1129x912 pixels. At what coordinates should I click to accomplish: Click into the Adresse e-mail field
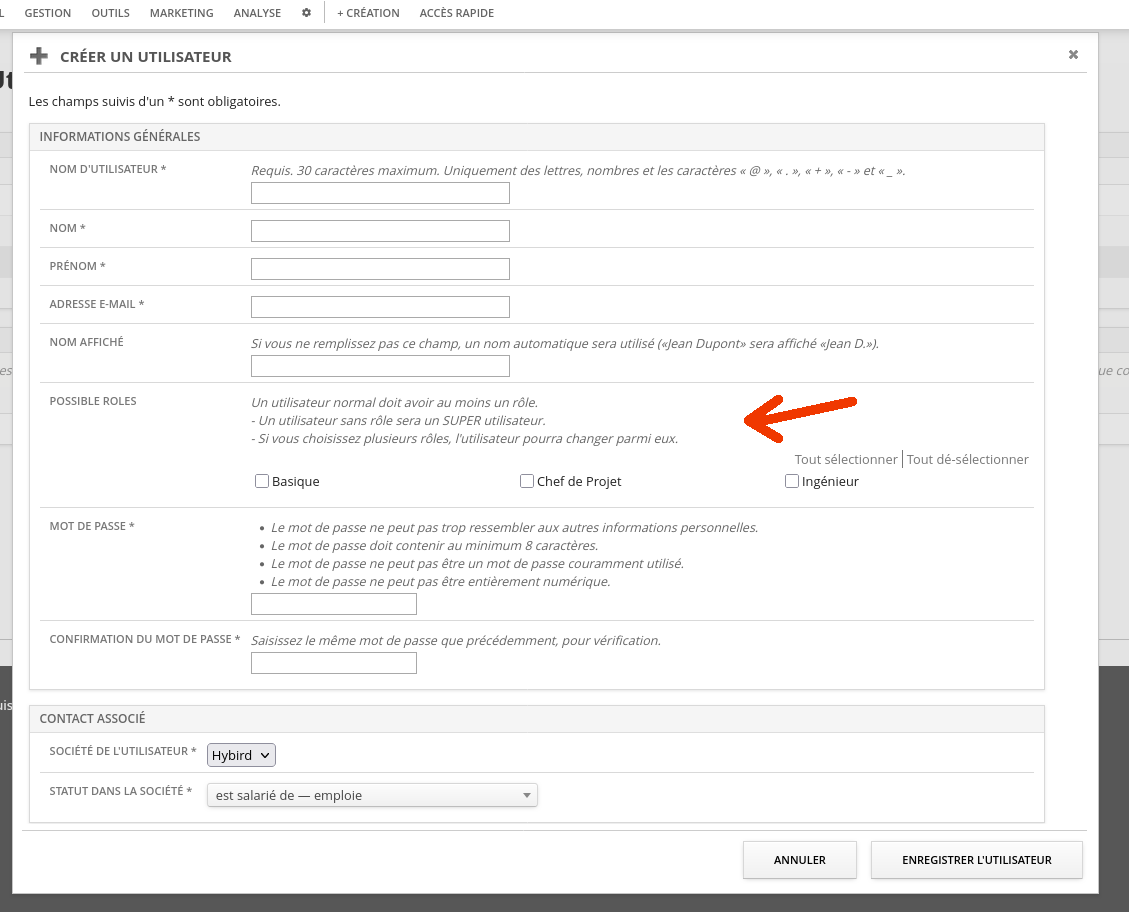[x=380, y=307]
